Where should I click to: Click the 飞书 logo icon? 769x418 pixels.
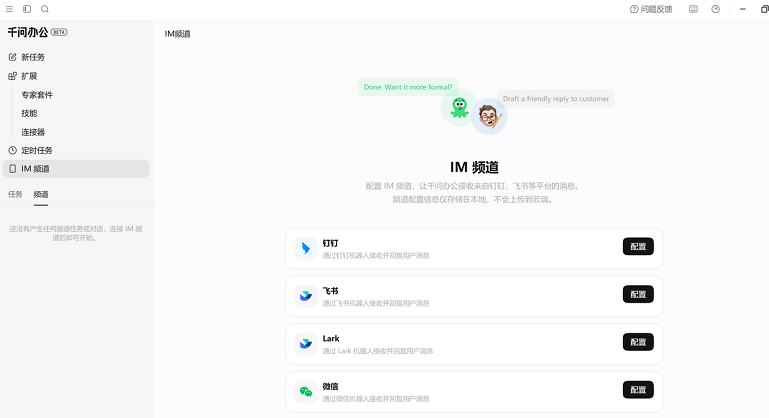pos(306,296)
